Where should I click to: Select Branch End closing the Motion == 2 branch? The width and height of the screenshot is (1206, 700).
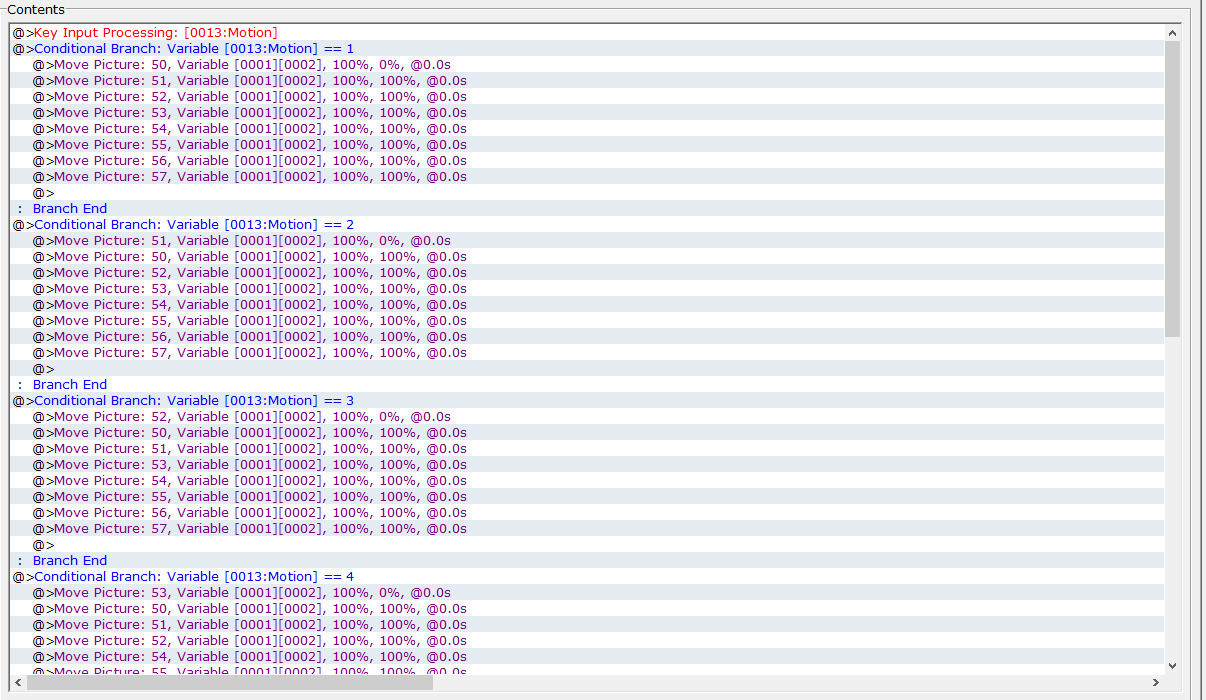[x=588, y=385]
